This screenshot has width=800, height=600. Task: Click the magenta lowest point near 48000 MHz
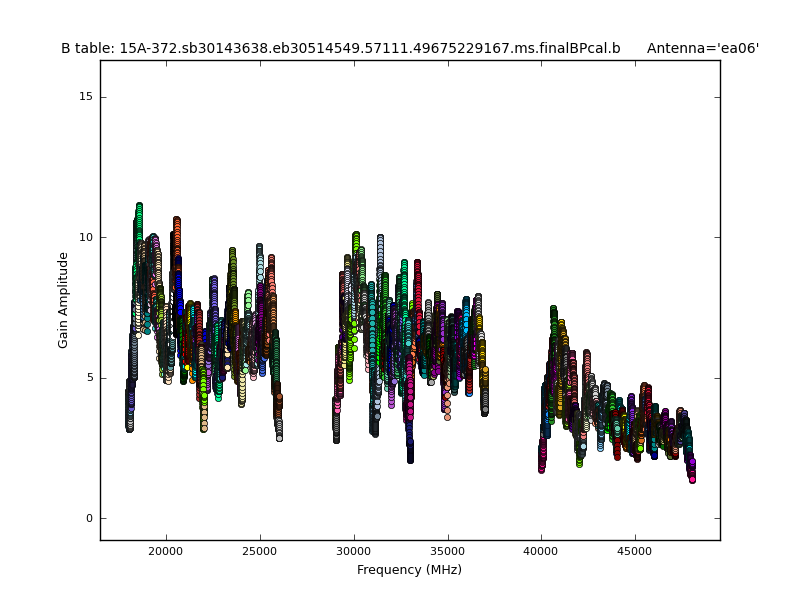point(692,479)
